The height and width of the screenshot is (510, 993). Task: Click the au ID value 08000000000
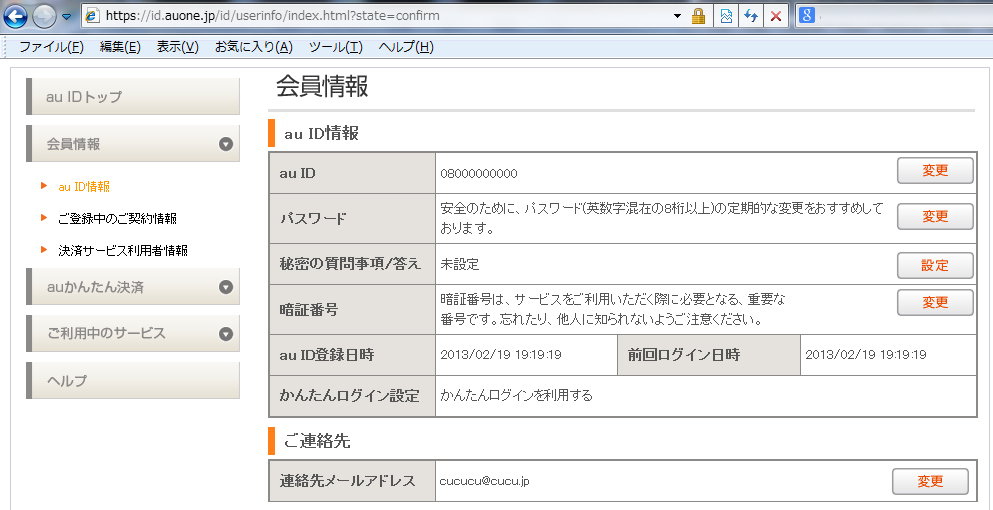(x=479, y=174)
